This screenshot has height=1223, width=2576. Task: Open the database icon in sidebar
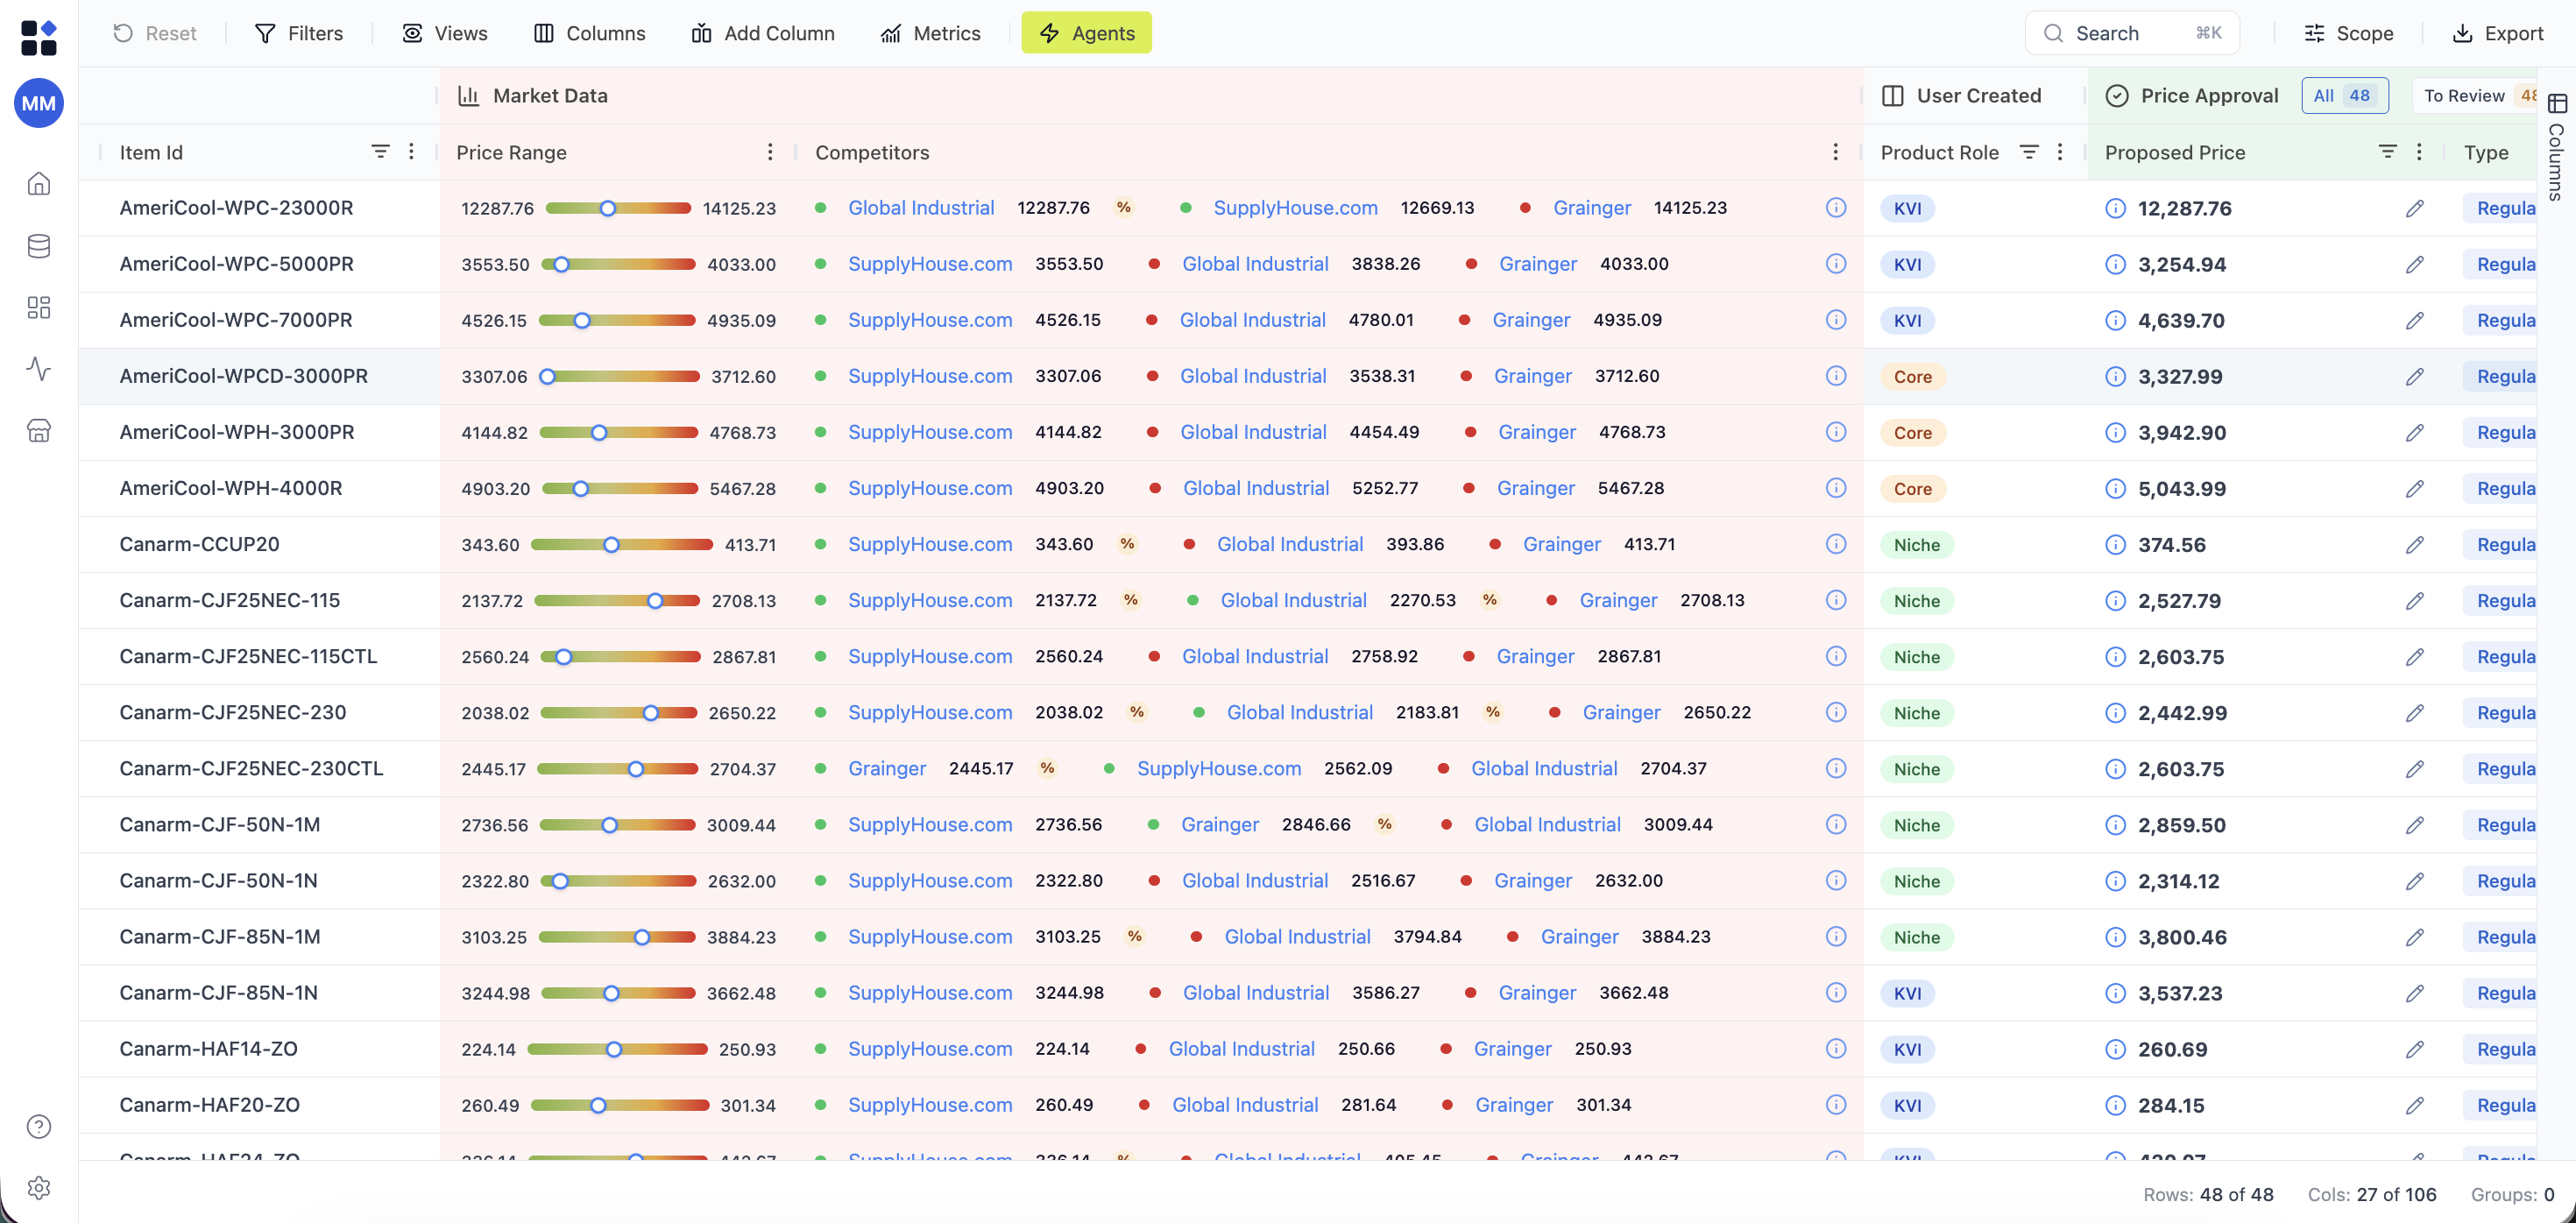(x=39, y=246)
